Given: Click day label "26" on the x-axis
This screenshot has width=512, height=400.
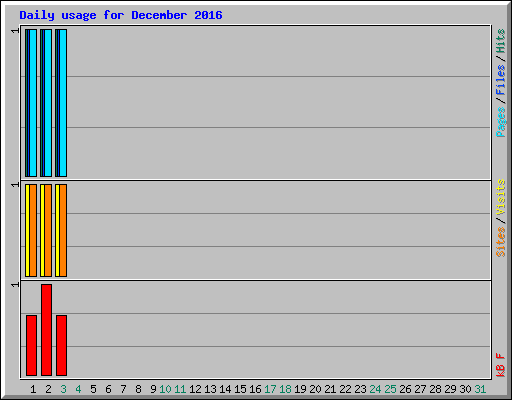Looking at the screenshot, I should [405, 389].
